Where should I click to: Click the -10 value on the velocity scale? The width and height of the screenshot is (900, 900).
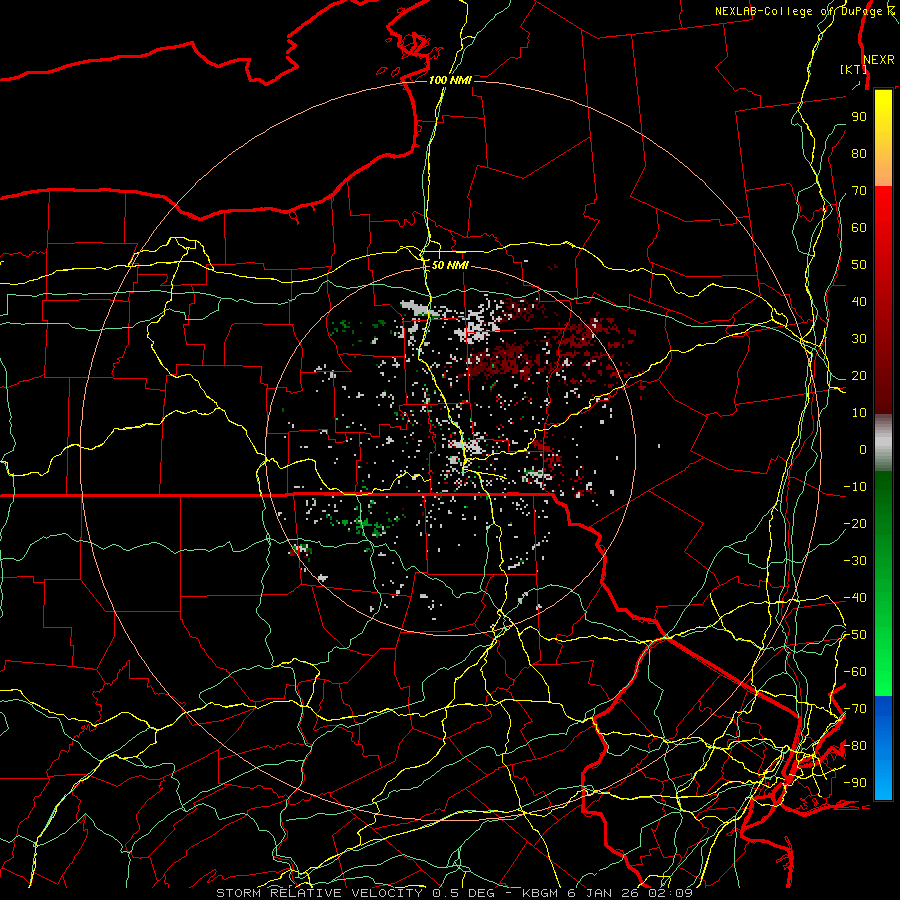(x=855, y=487)
